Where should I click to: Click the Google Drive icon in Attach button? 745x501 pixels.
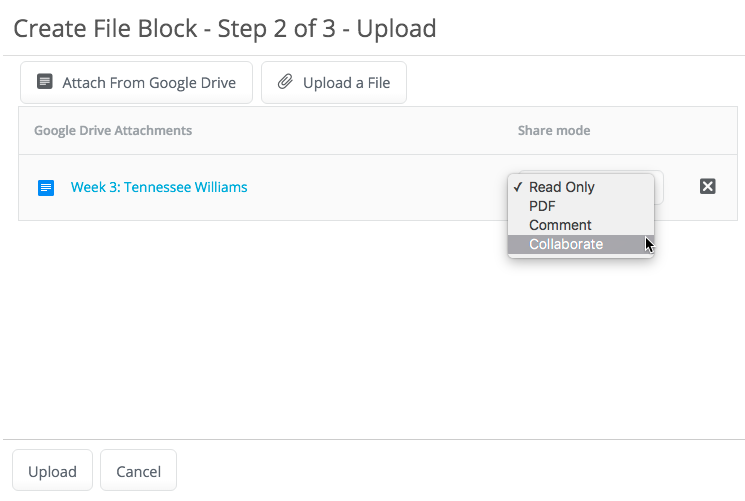45,82
